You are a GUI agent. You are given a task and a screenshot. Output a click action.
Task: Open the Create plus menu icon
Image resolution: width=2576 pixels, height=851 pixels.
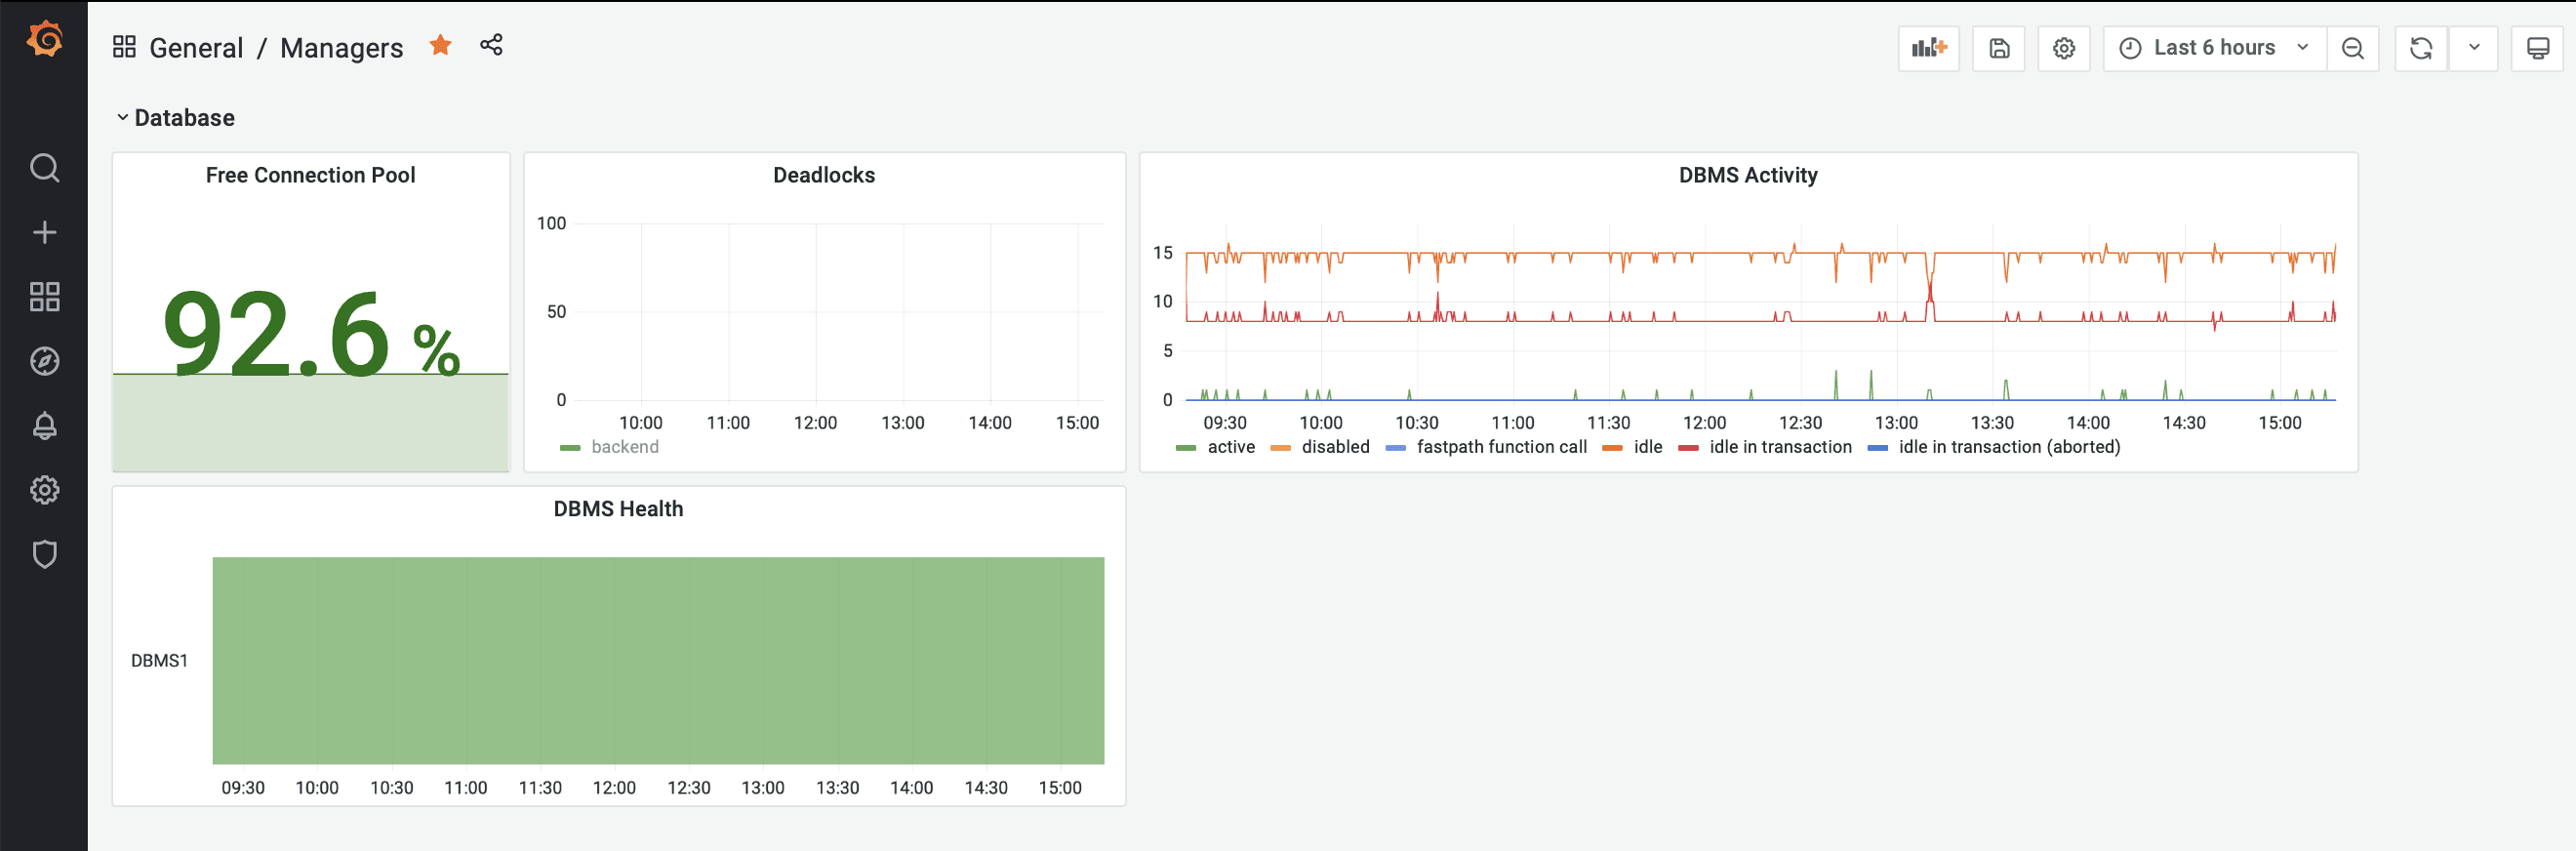44,232
